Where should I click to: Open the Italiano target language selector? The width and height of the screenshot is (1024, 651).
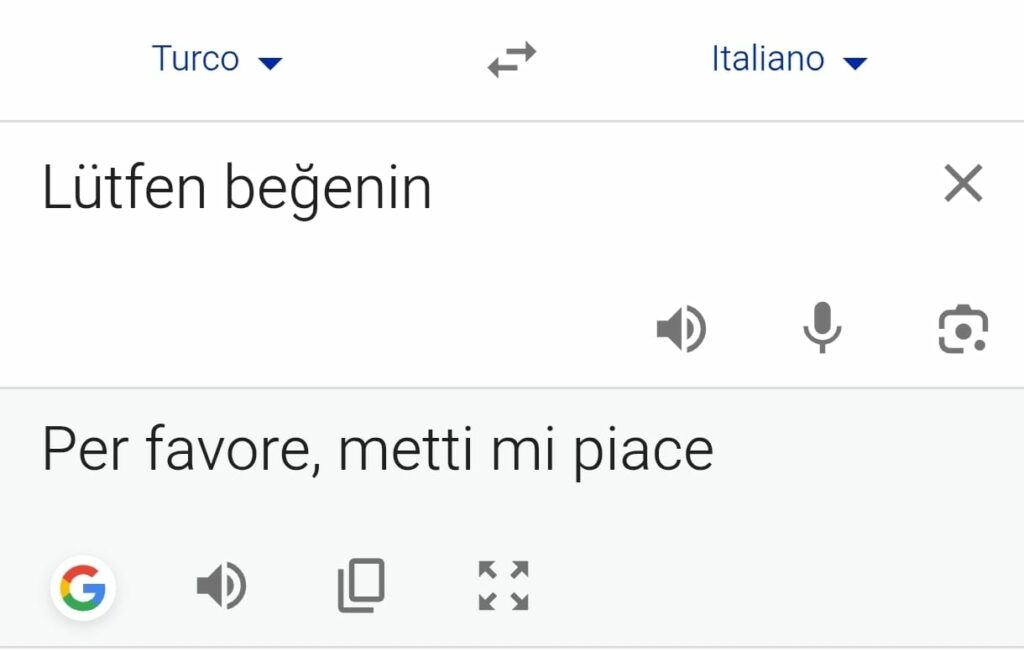click(768, 59)
